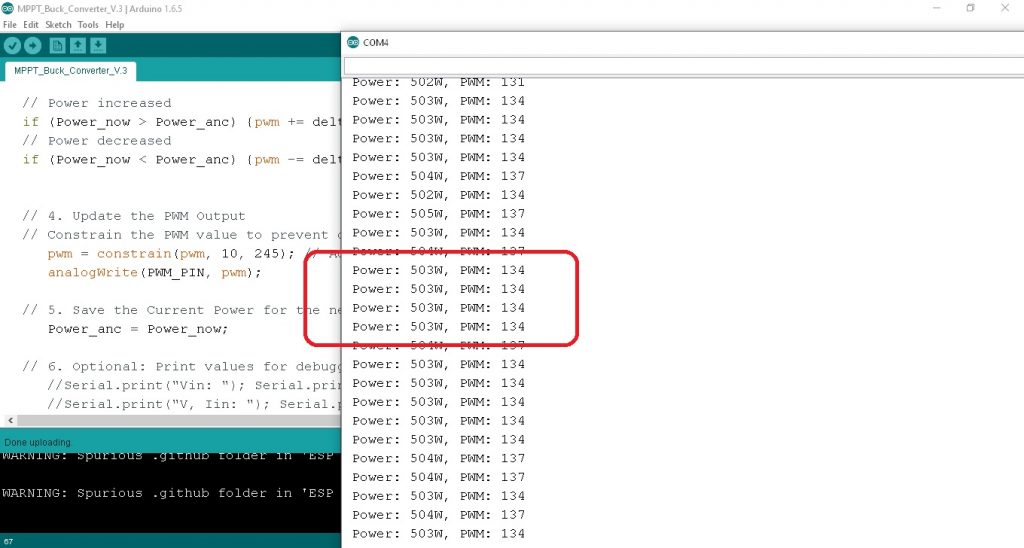Viewport: 1024px width, 548px height.
Task: Expand the Sketch menu
Action: [58, 24]
